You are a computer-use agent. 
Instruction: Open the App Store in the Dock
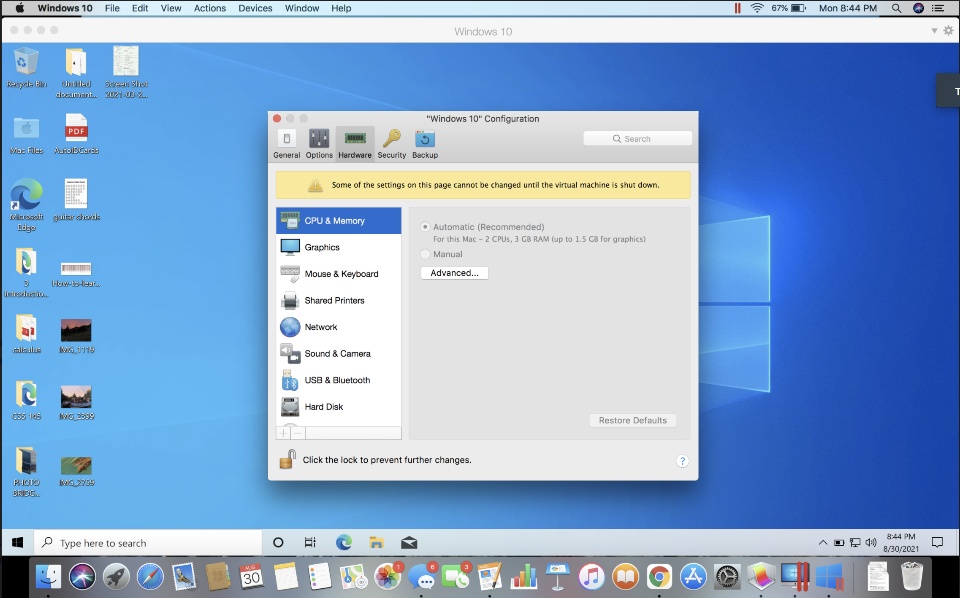click(x=693, y=577)
